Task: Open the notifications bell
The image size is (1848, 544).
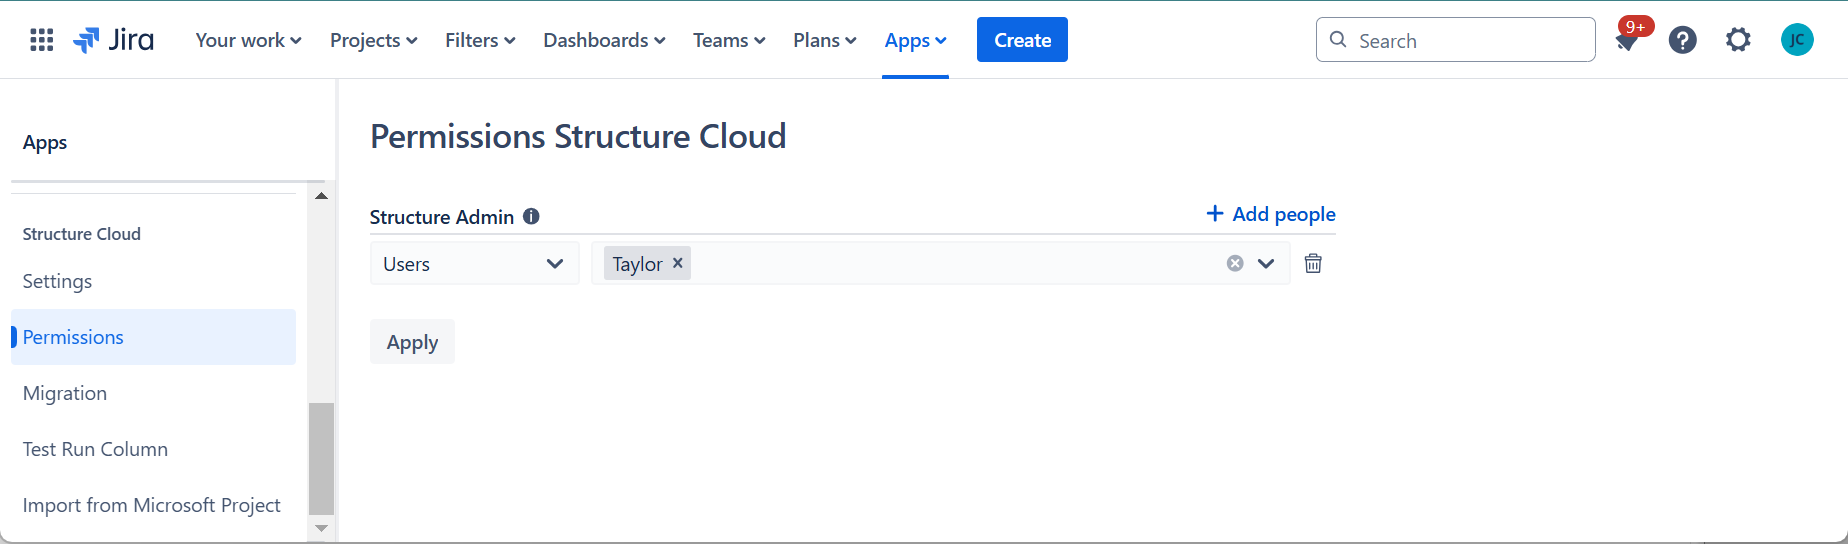Action: coord(1627,41)
